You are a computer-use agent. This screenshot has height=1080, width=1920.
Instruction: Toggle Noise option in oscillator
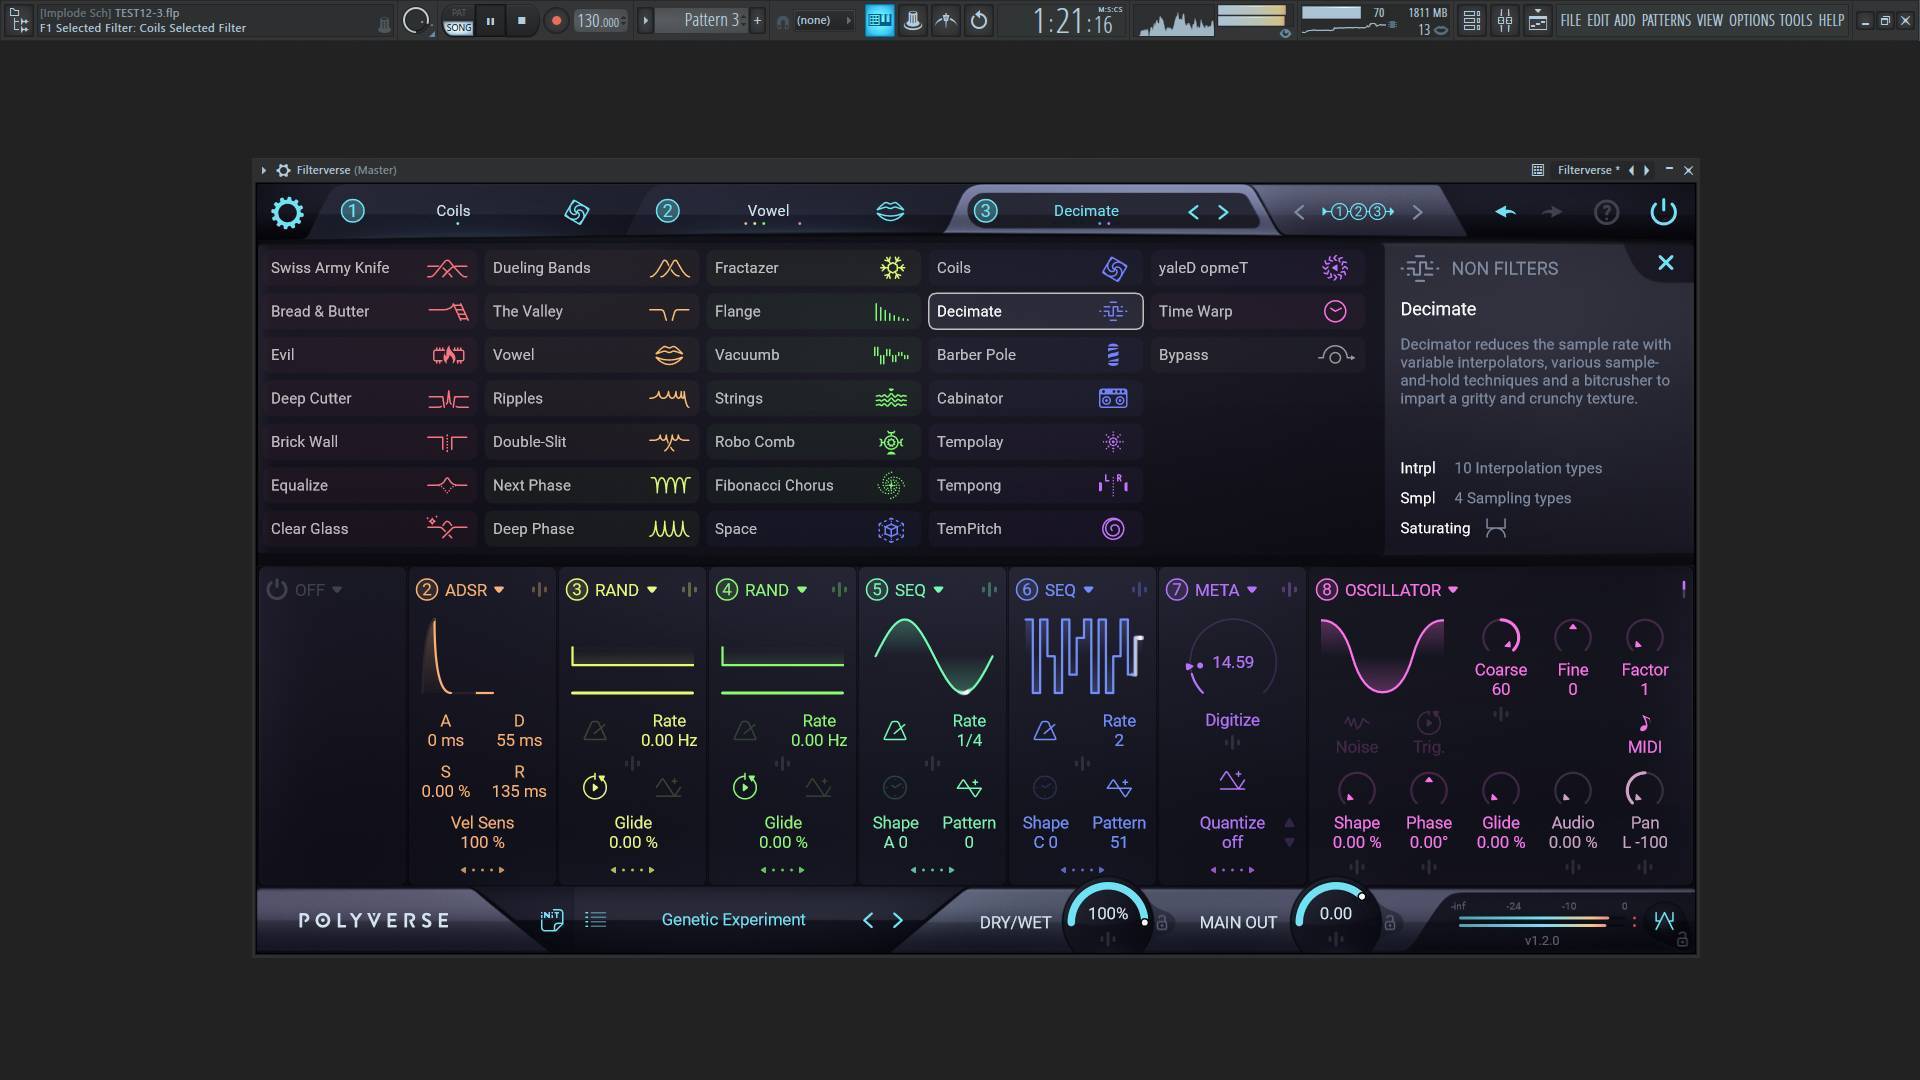point(1356,734)
